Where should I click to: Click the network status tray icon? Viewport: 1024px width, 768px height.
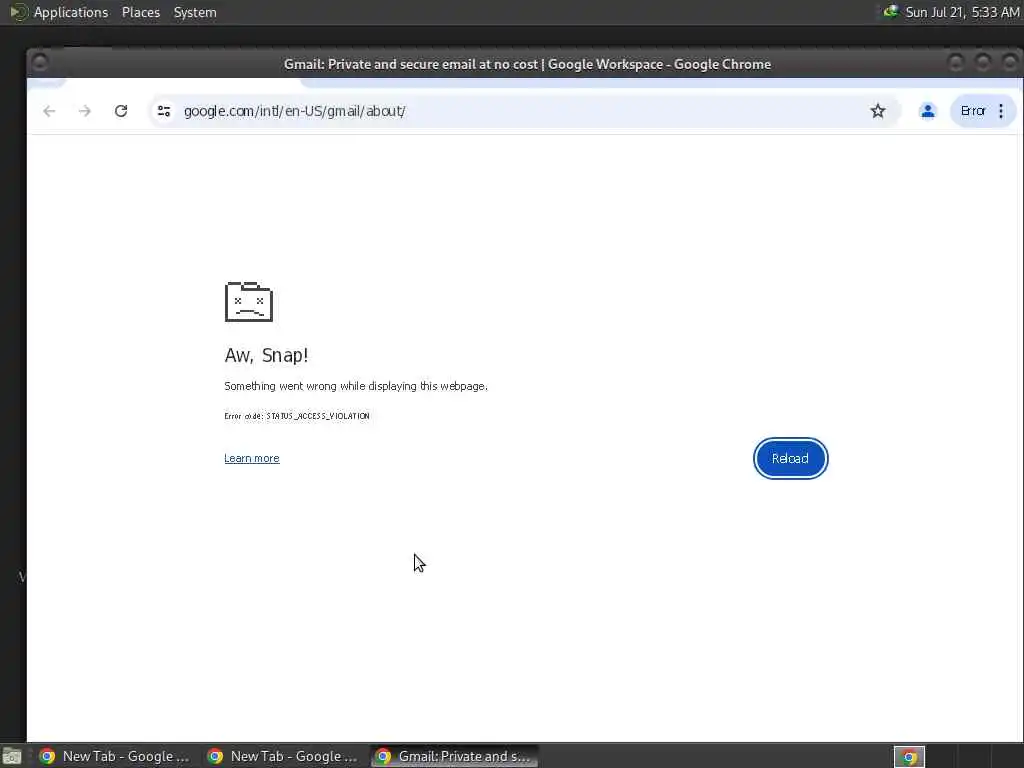890,12
